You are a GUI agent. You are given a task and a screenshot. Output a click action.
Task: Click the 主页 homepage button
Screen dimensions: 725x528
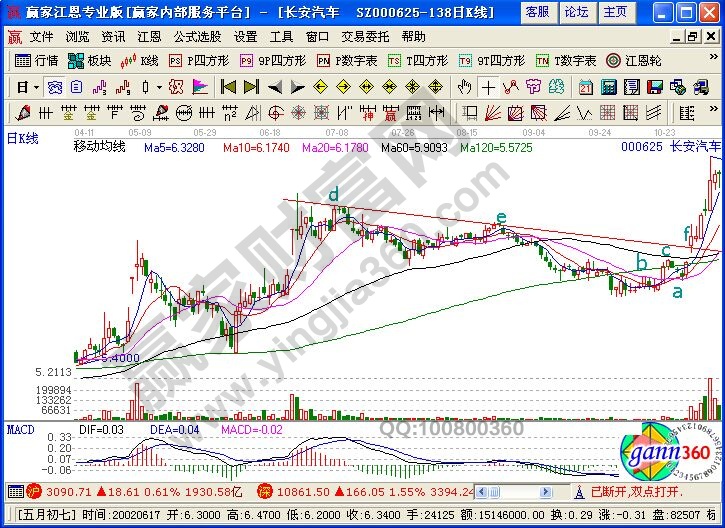(614, 12)
